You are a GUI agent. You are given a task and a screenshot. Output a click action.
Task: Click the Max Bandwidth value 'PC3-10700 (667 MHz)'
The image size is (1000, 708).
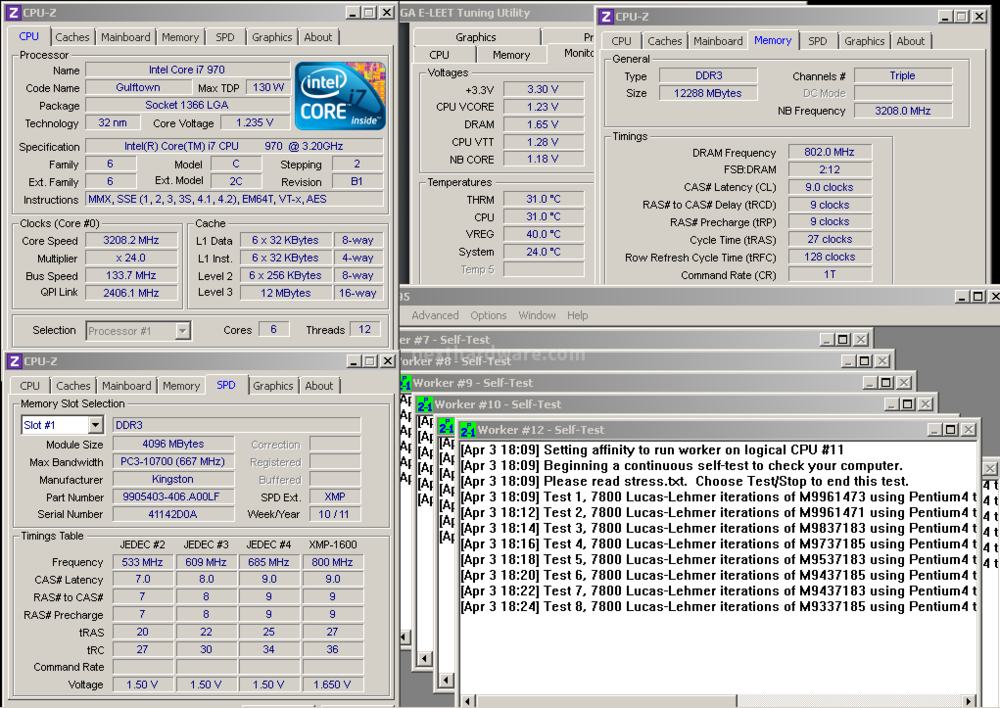click(173, 461)
